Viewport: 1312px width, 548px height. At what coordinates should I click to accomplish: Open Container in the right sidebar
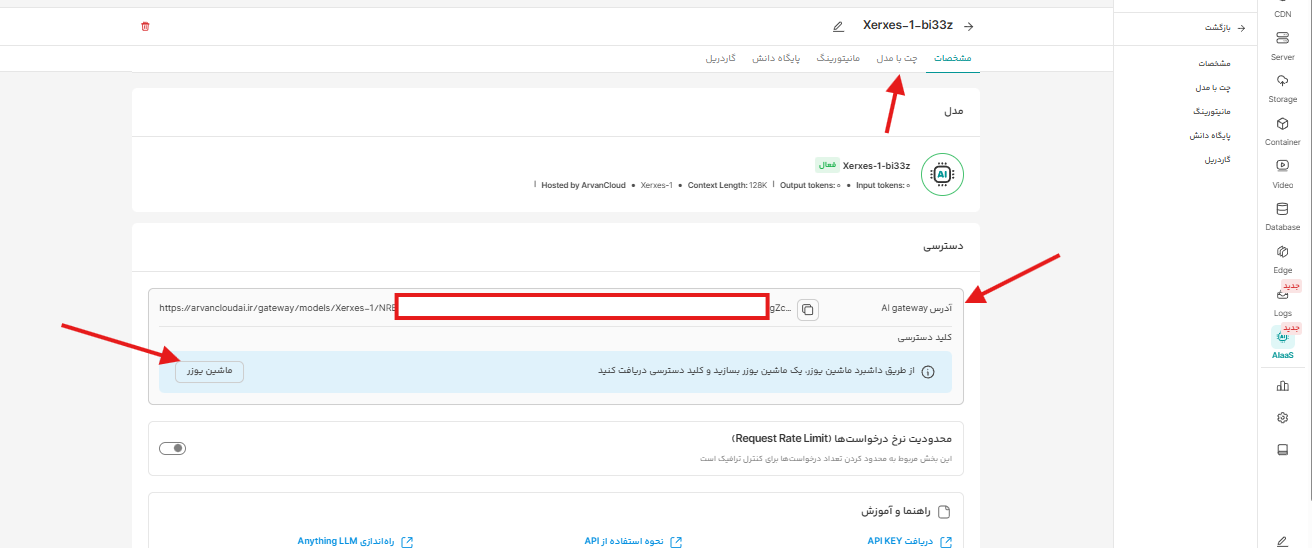[x=1282, y=130]
